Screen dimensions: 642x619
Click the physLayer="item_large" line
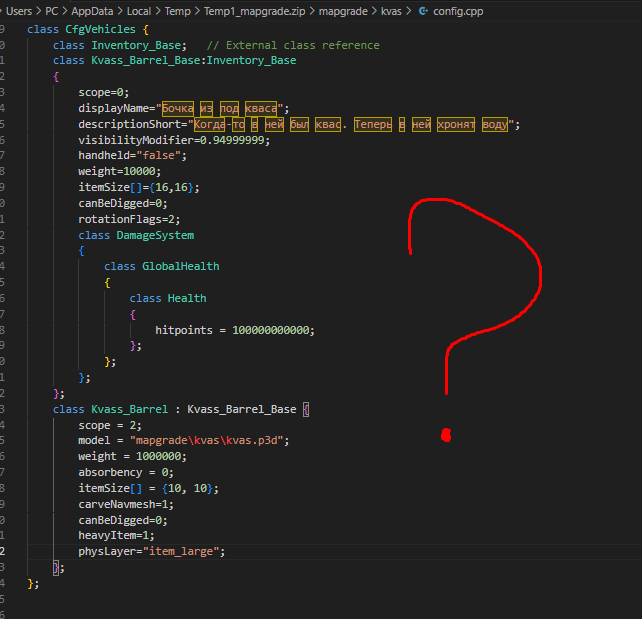coord(151,551)
